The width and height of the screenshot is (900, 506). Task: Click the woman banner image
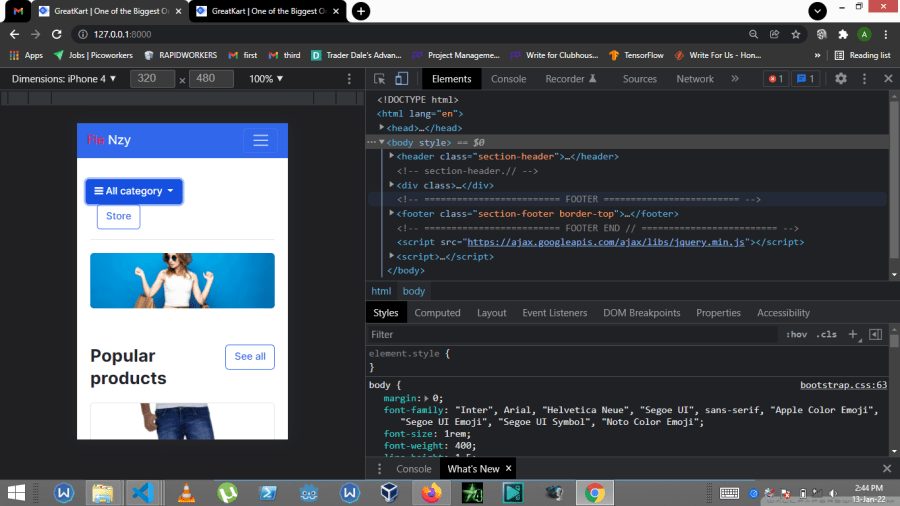182,281
